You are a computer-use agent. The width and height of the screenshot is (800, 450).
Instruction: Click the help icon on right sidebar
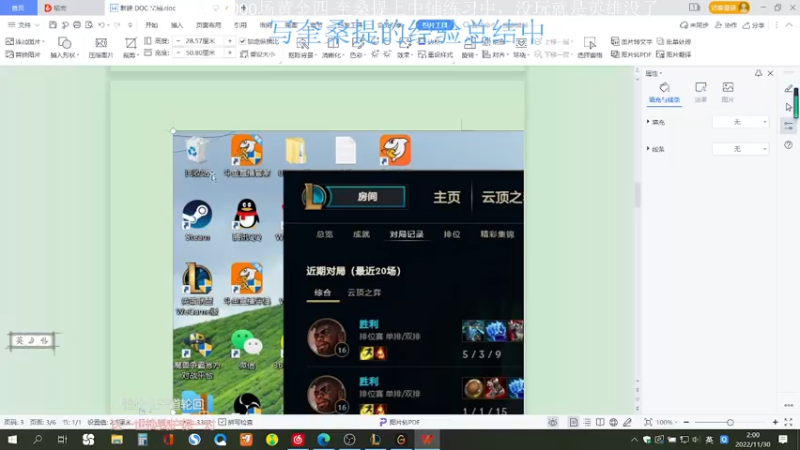tap(789, 145)
